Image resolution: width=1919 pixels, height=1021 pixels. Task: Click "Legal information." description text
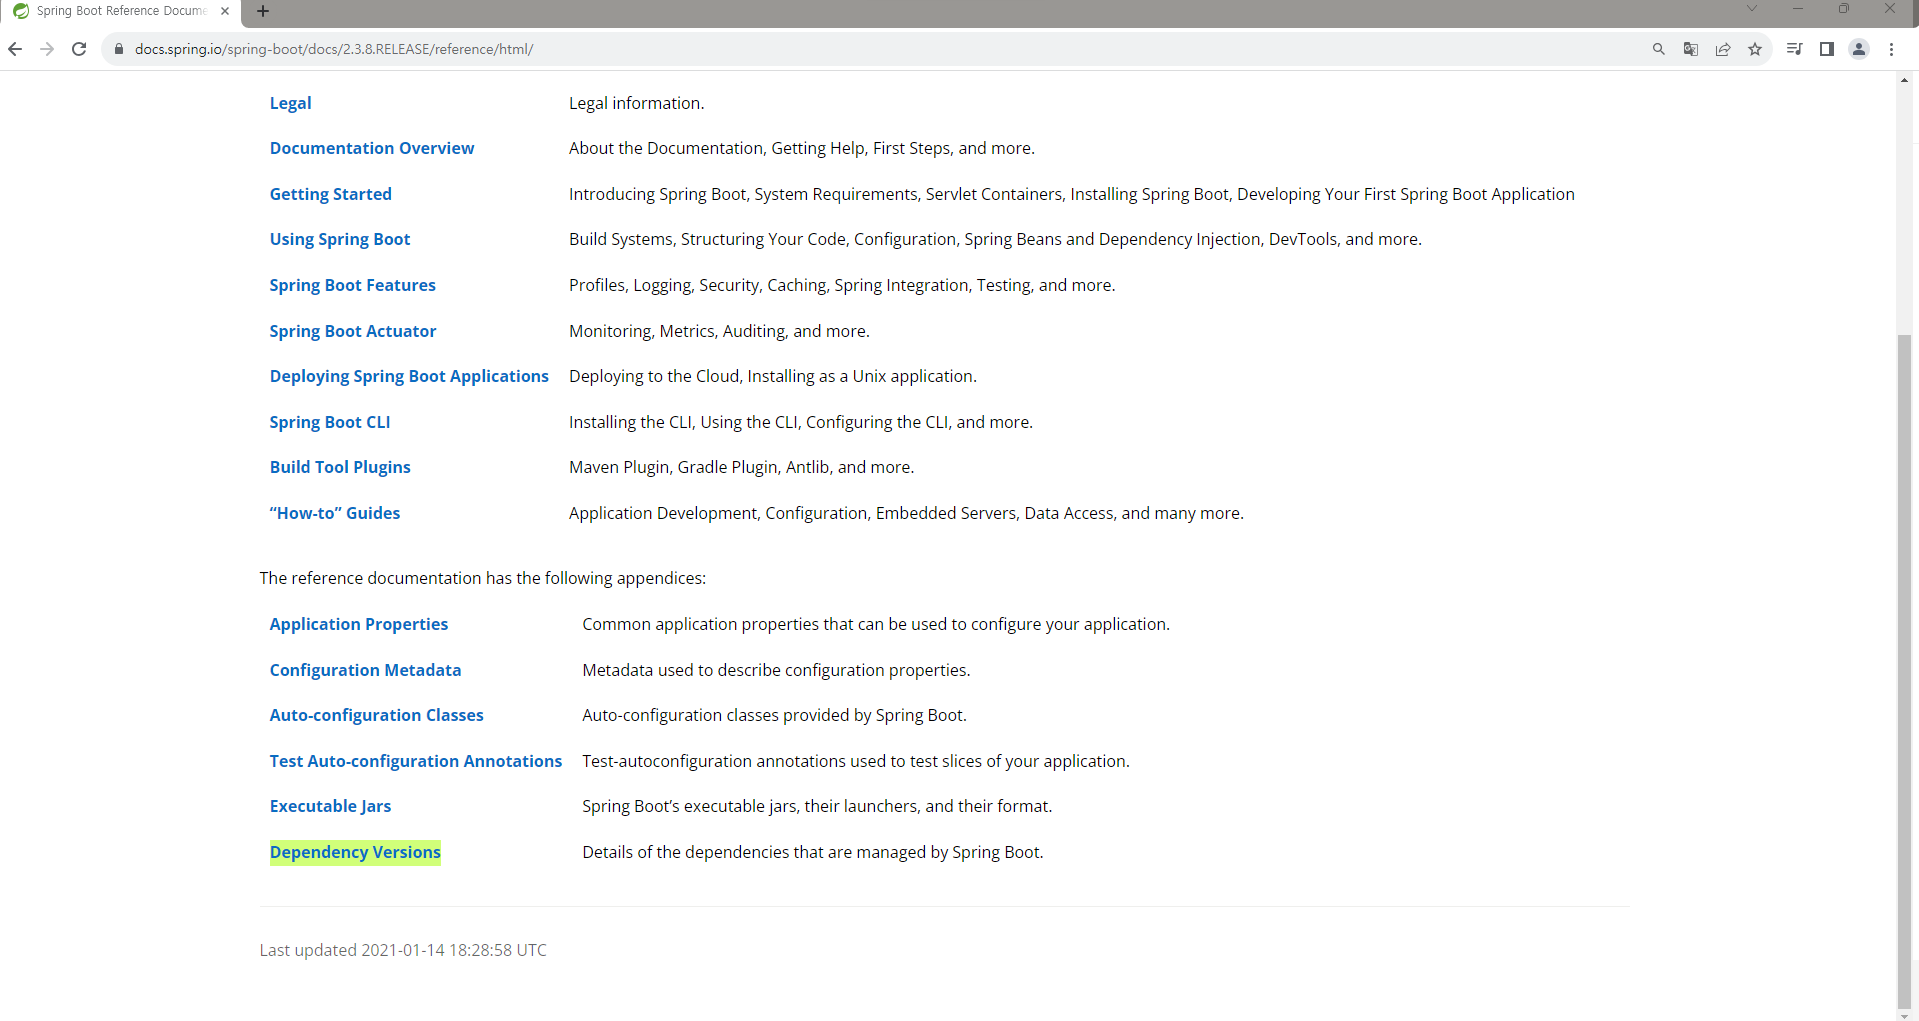[x=636, y=103]
